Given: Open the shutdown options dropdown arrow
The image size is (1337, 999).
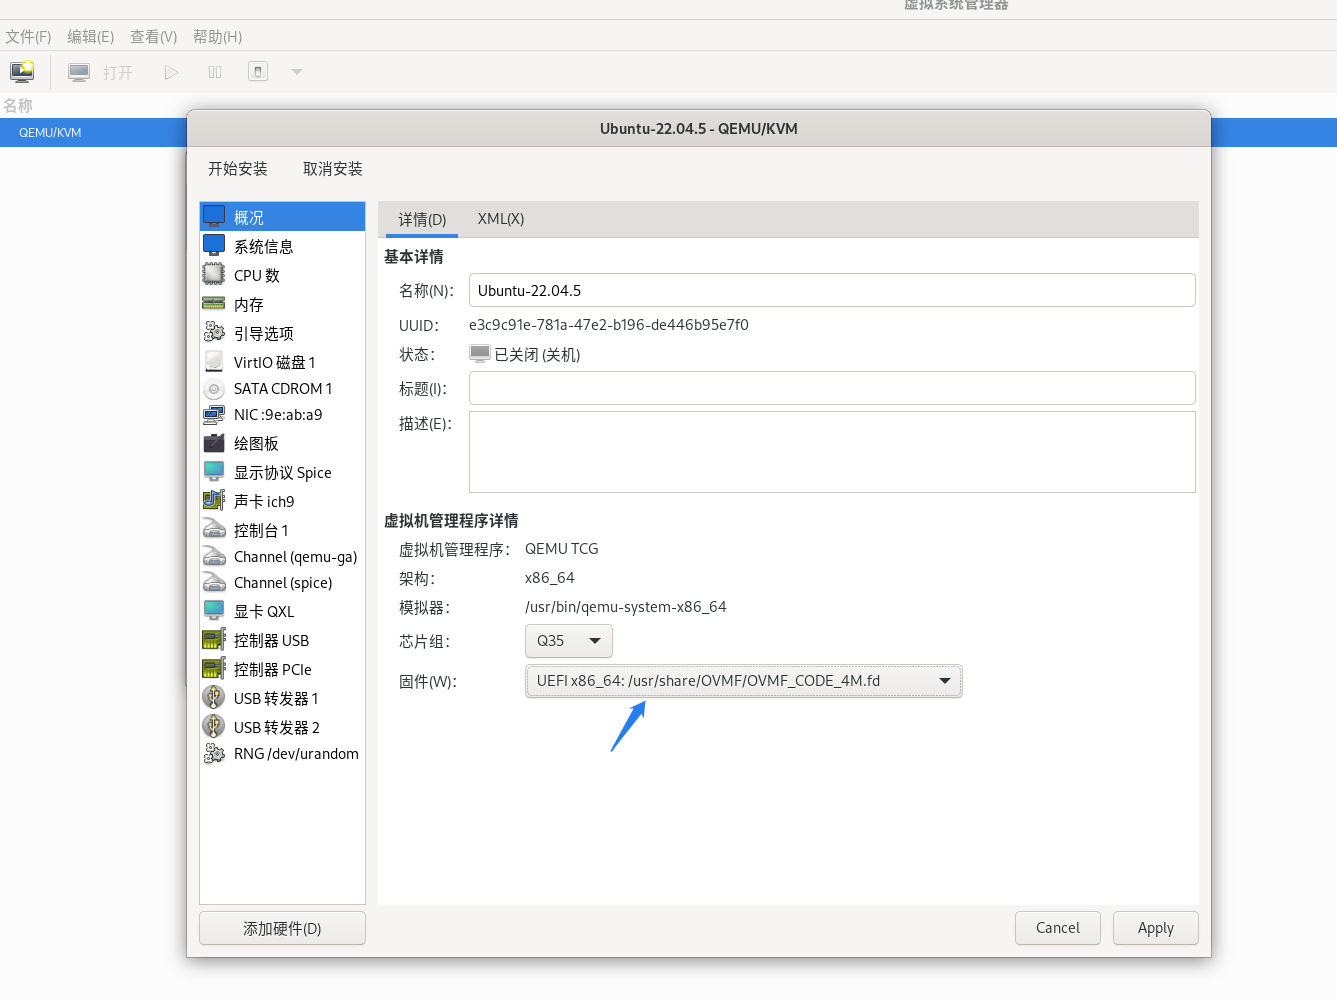Looking at the screenshot, I should pyautogui.click(x=296, y=72).
